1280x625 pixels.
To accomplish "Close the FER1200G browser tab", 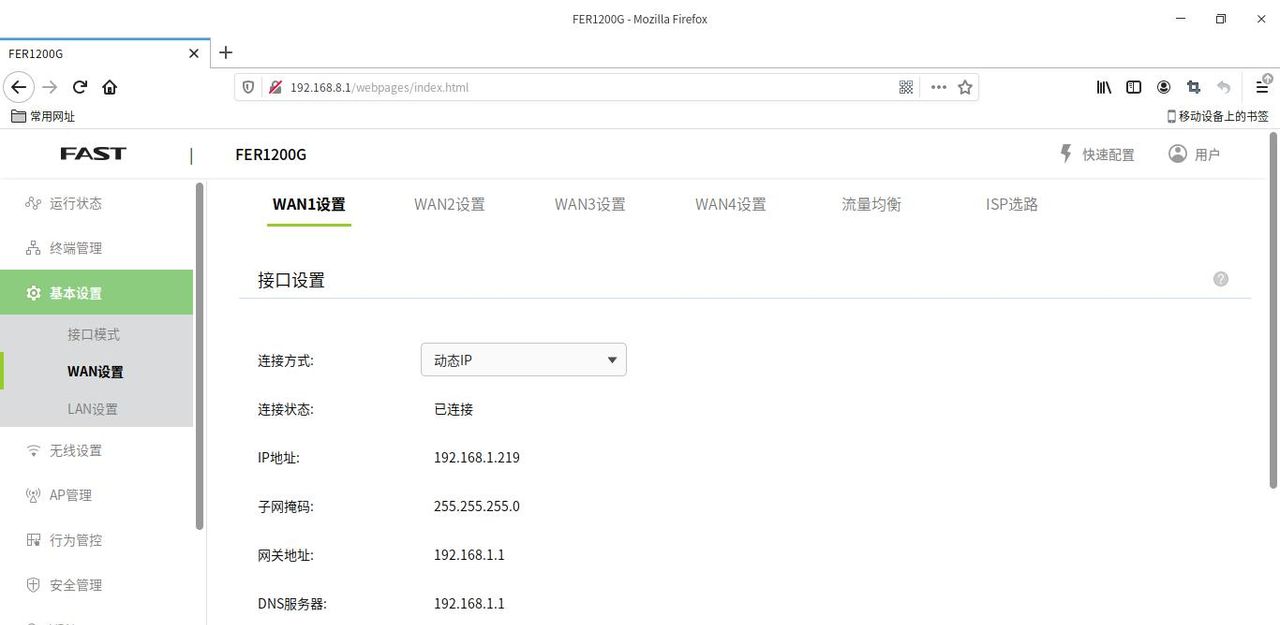I will [x=194, y=53].
